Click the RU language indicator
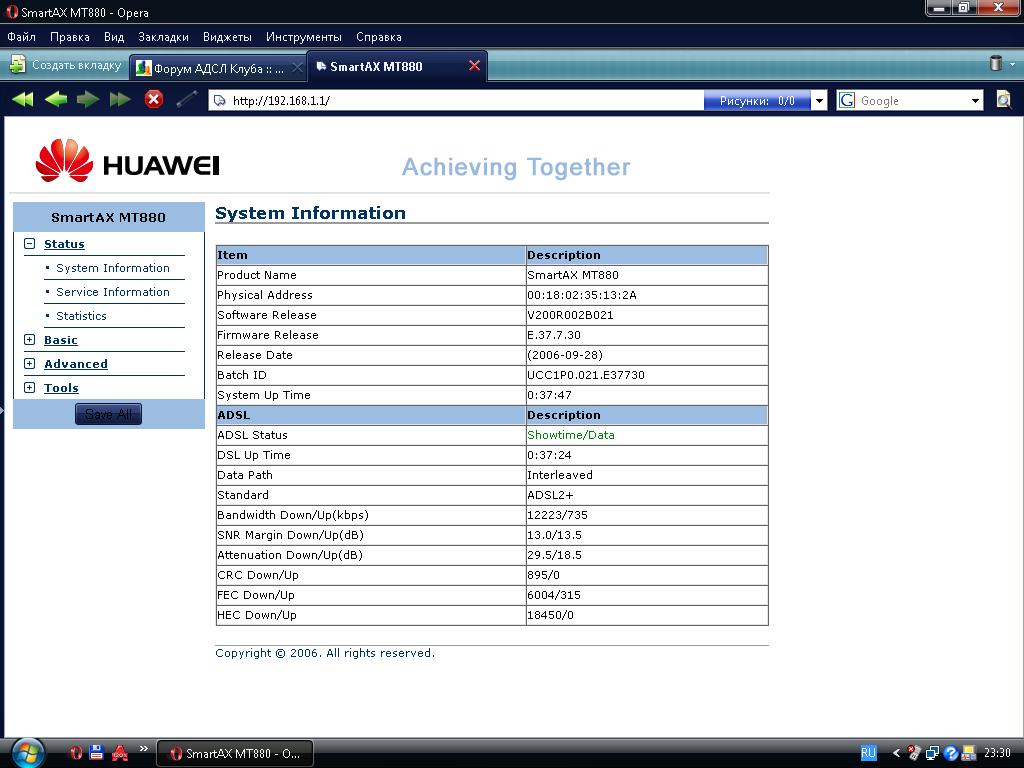 pos(868,753)
